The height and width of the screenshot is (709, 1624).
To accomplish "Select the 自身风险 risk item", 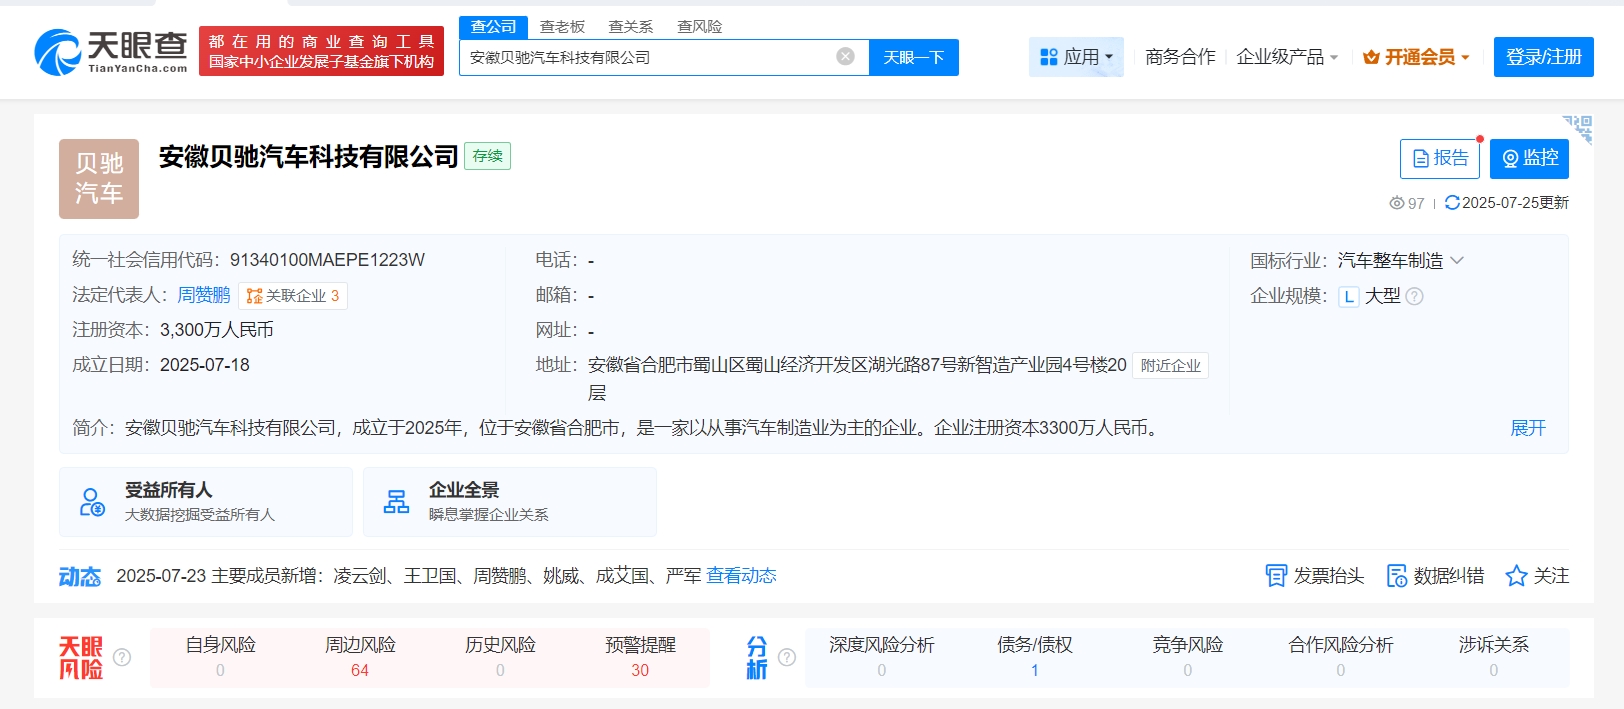I will pos(220,657).
